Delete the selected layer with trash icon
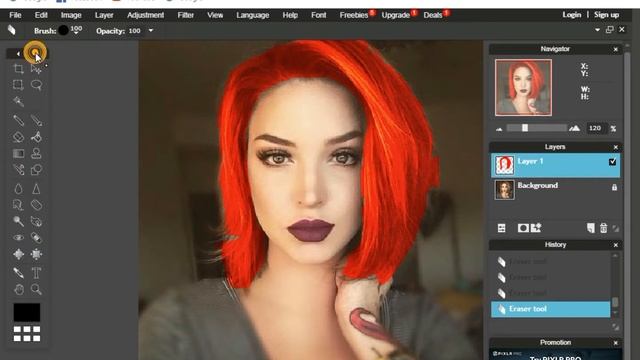Image resolution: width=640 pixels, height=360 pixels. [603, 228]
